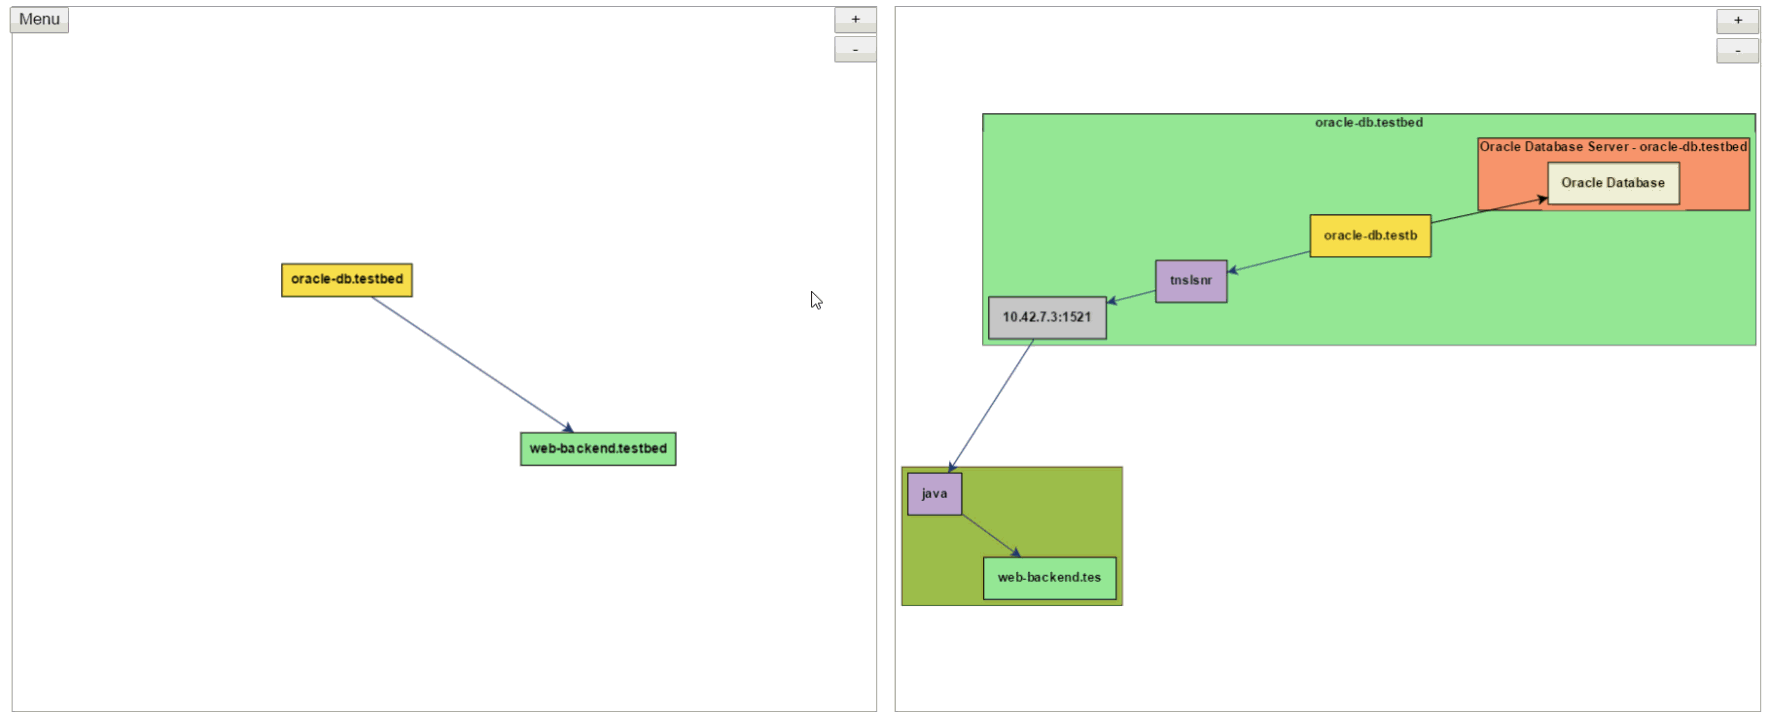1770x720 pixels.
Task: Open the Menu button
Action: (x=39, y=20)
